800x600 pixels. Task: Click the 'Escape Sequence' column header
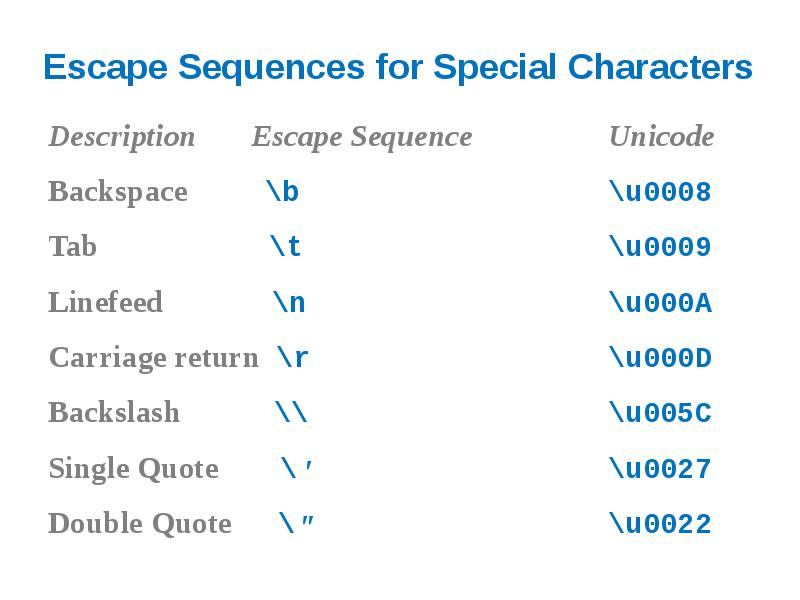(x=361, y=136)
